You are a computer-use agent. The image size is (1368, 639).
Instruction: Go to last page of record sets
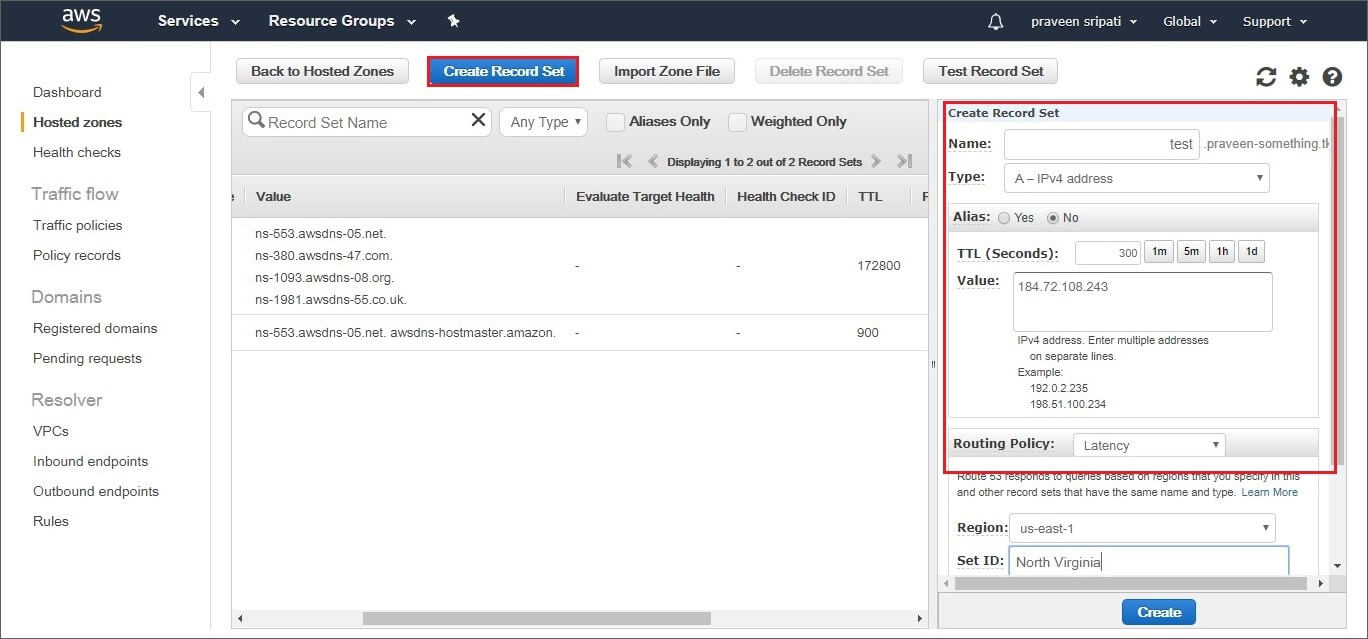click(x=904, y=161)
